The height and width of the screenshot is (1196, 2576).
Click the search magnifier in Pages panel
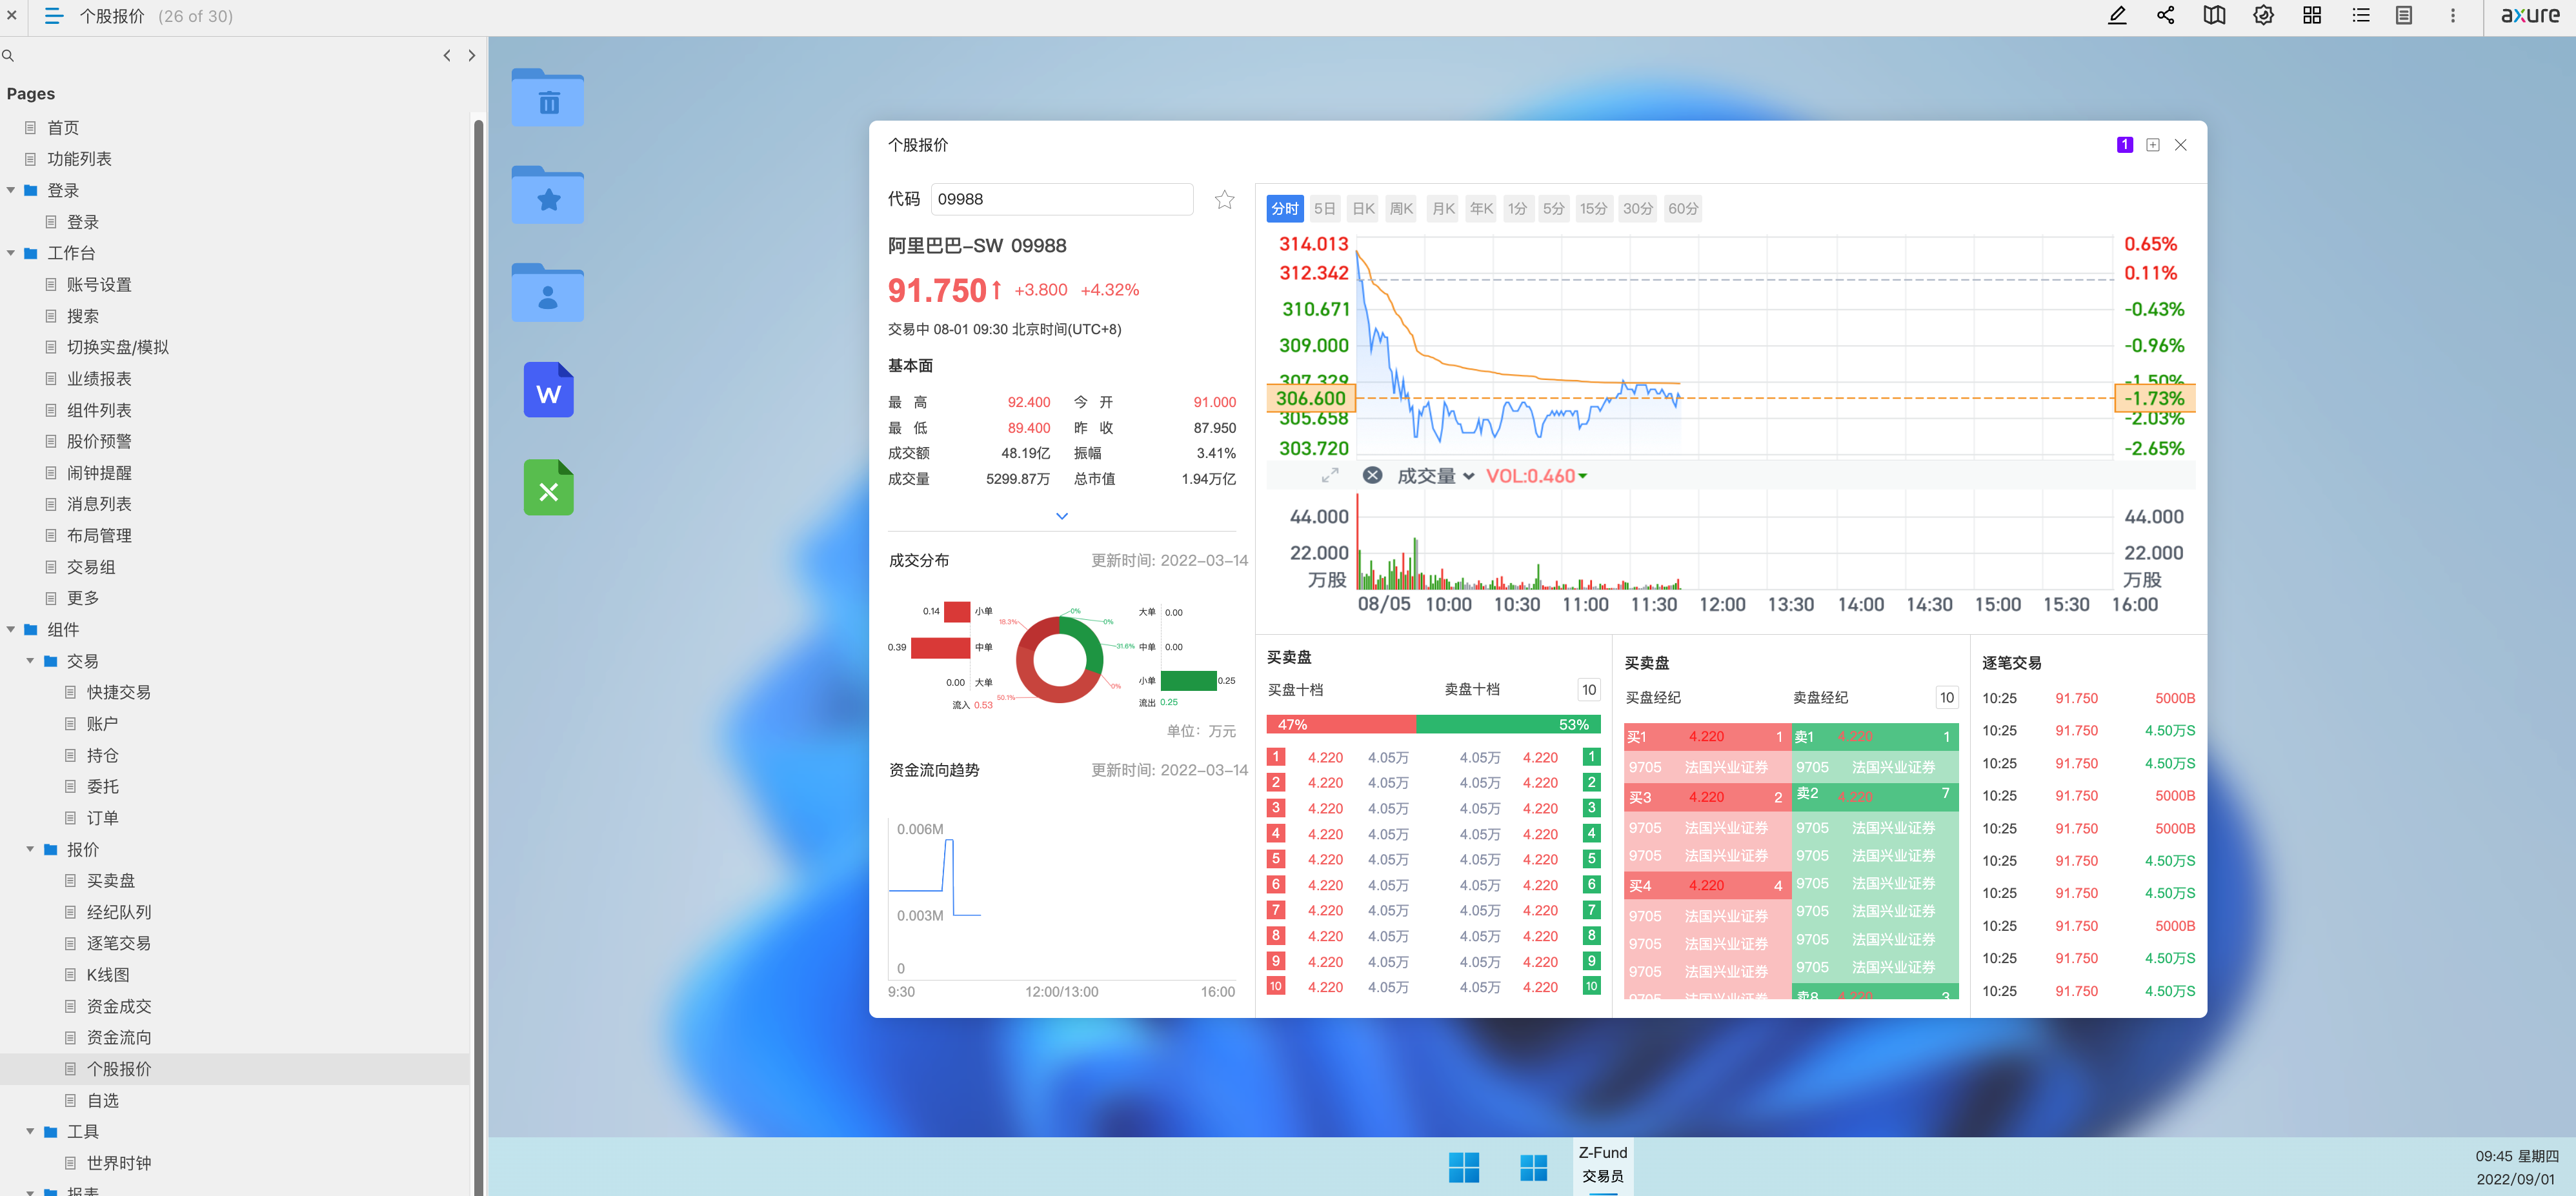pyautogui.click(x=8, y=56)
